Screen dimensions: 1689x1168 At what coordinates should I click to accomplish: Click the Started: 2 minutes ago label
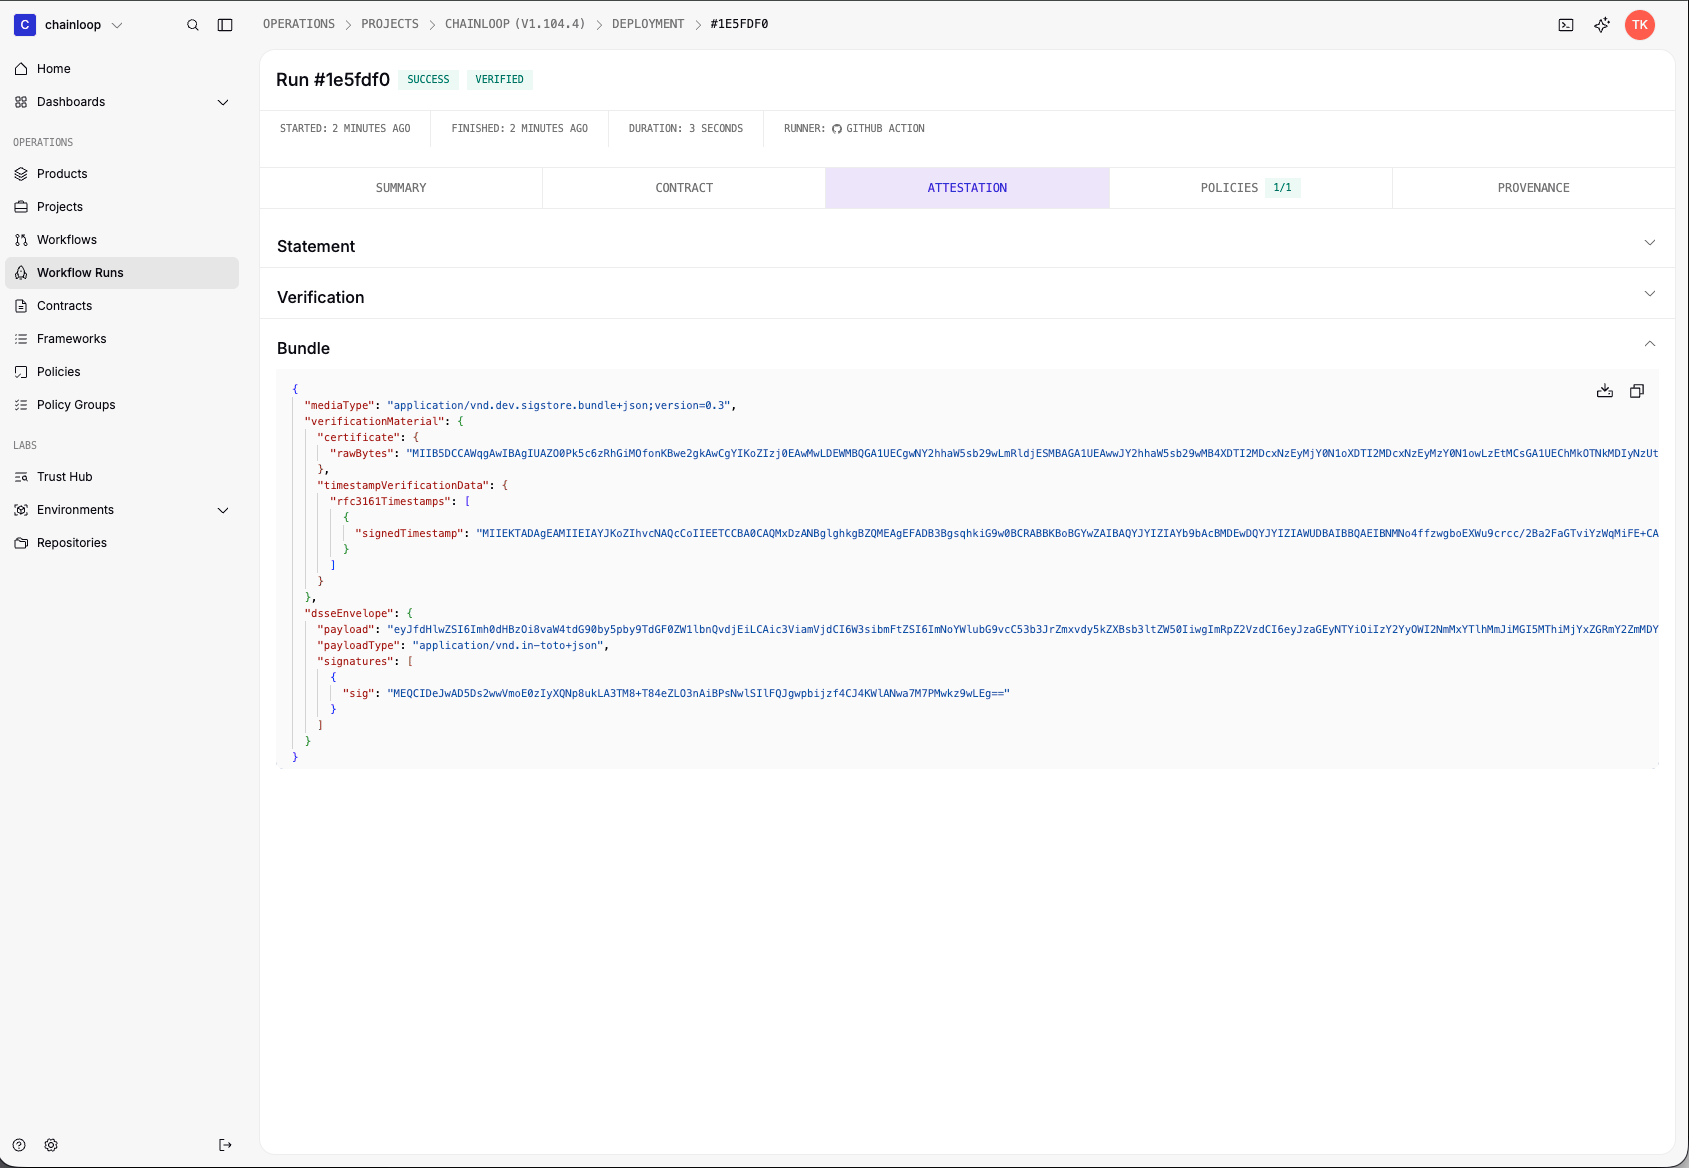345,129
